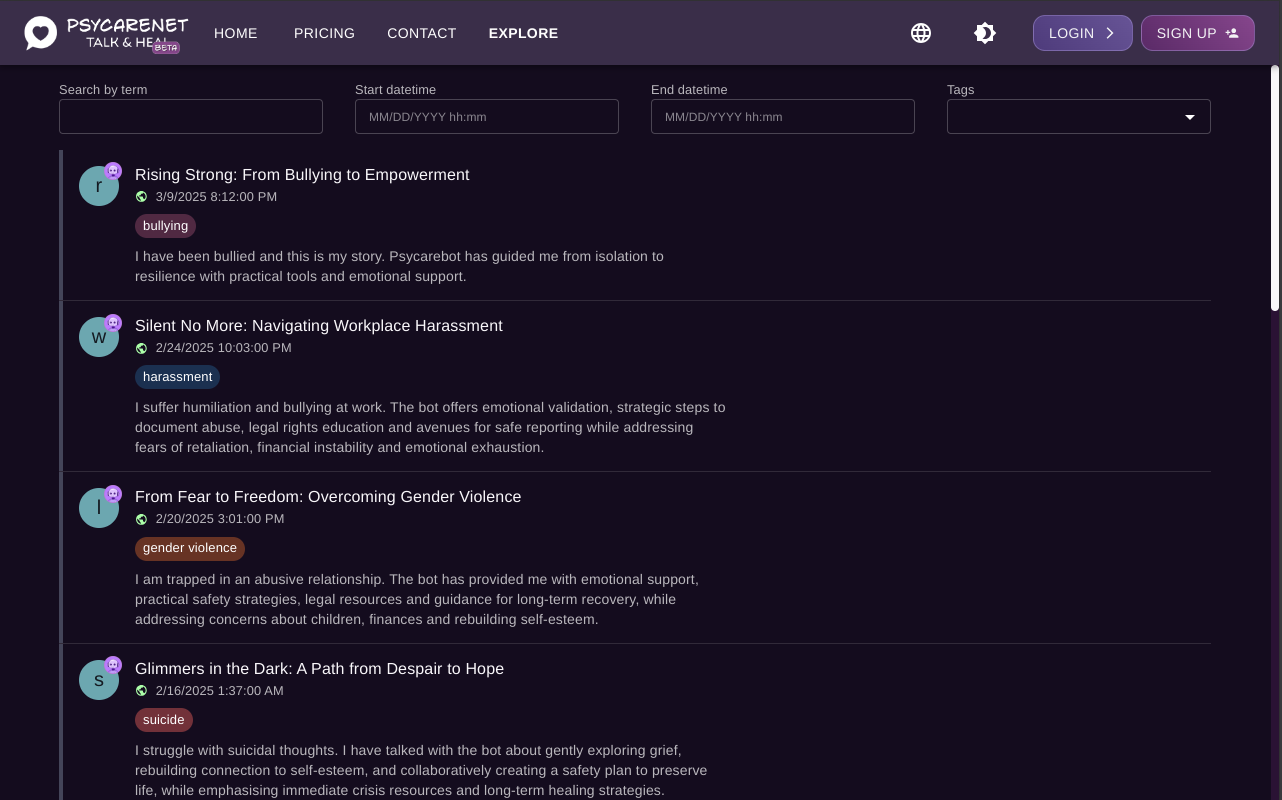
Task: Click the page vertical scrollbar thumb
Action: pos(1275,188)
